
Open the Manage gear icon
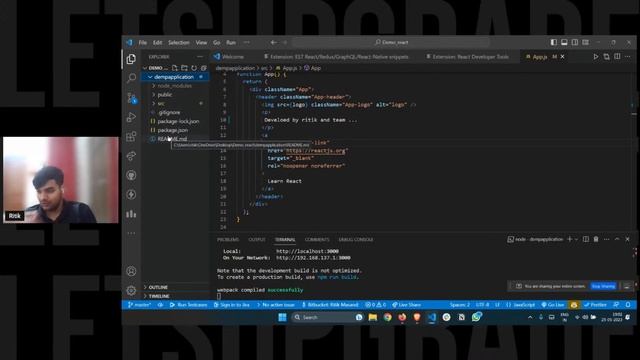click(131, 290)
